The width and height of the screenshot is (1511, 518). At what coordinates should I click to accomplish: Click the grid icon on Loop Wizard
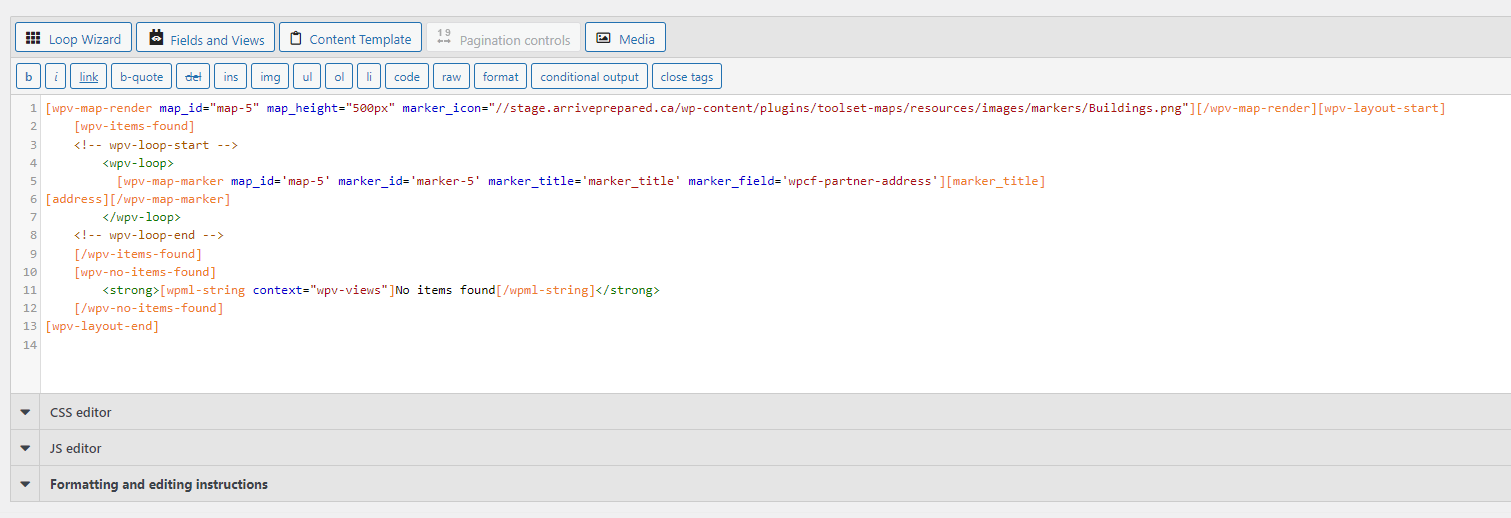[33, 38]
